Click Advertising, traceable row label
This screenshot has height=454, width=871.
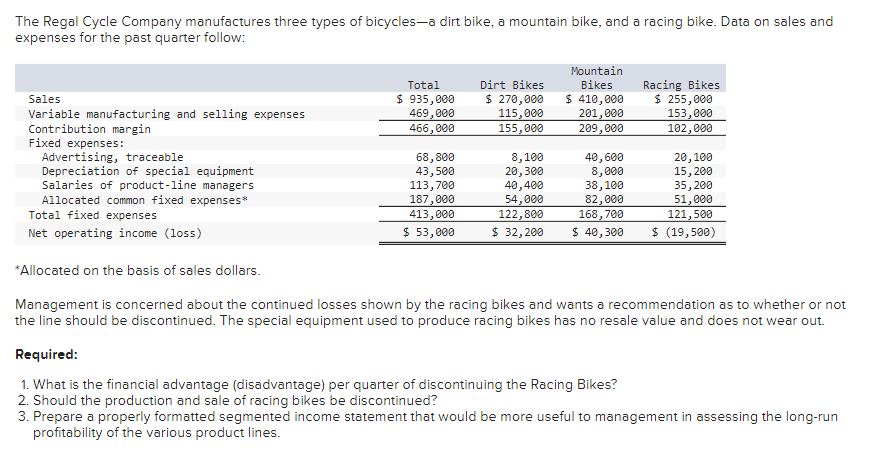tap(112, 157)
